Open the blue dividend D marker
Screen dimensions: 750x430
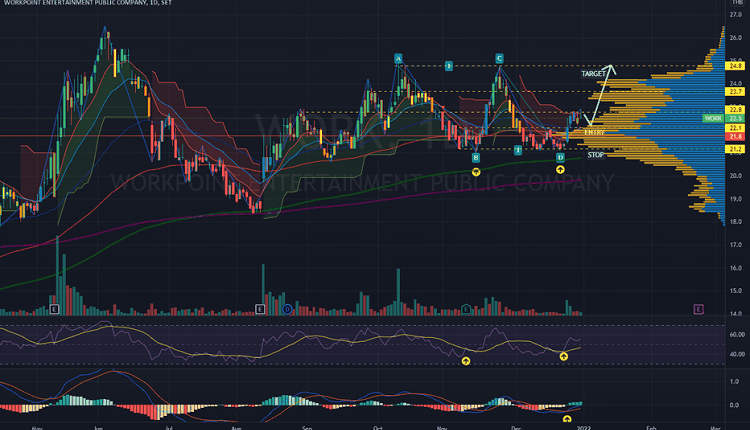[287, 309]
